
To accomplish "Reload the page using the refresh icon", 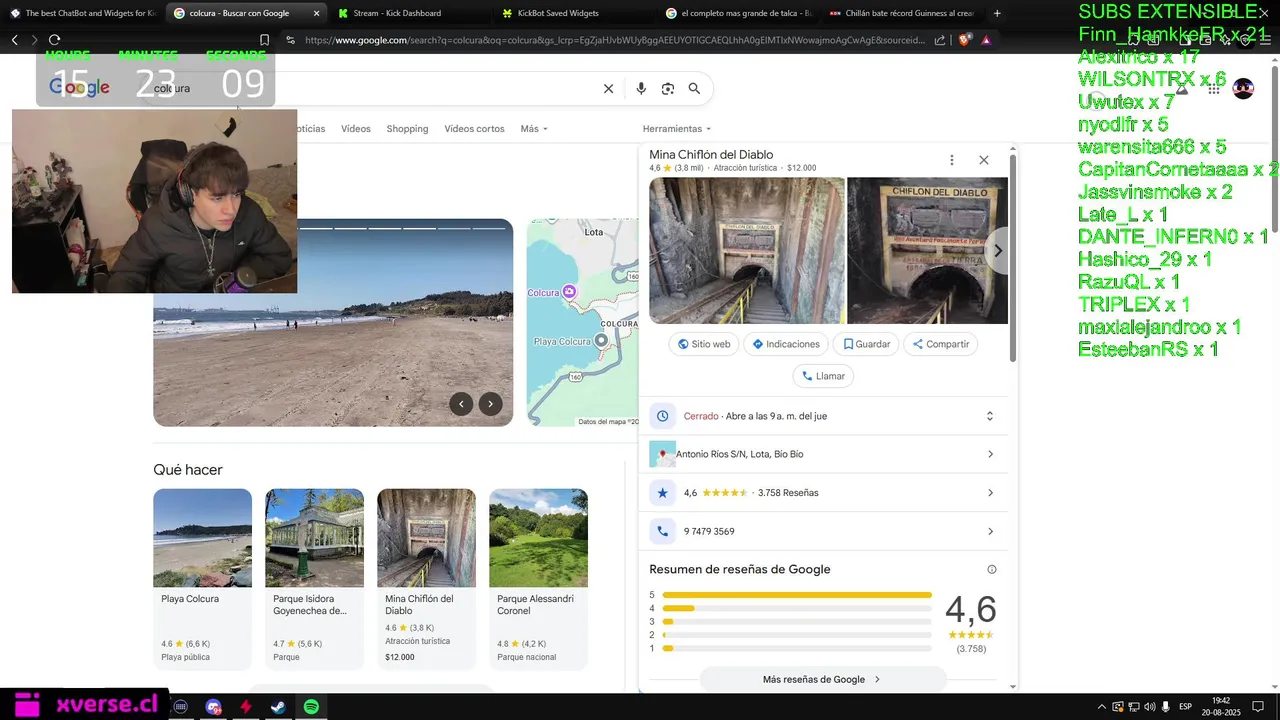I will [54, 40].
